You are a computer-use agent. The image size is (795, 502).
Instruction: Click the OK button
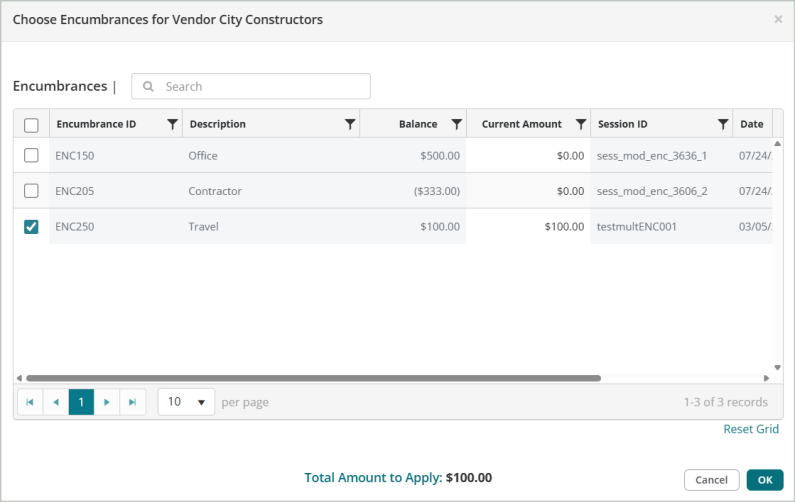click(x=764, y=480)
